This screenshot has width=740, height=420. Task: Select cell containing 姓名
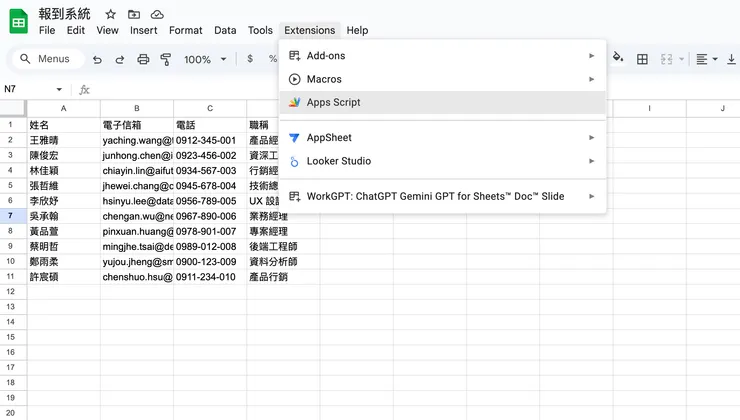(63, 125)
